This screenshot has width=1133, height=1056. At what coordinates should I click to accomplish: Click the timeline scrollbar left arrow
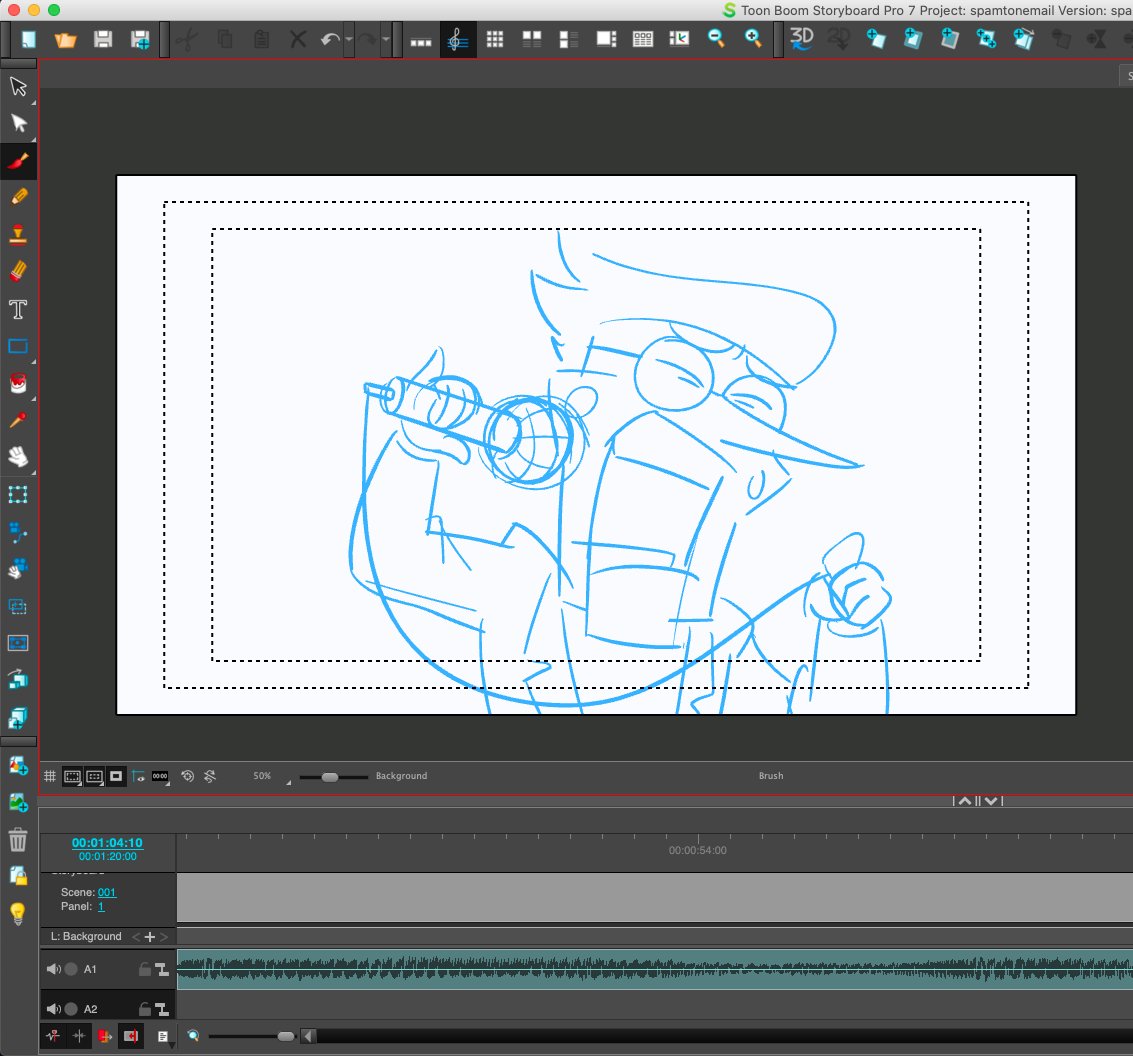click(x=309, y=1036)
